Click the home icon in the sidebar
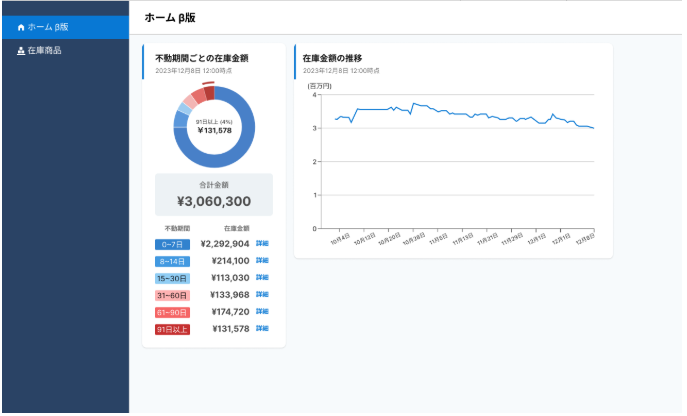Viewport: 687px width, 416px height. (x=20, y=27)
